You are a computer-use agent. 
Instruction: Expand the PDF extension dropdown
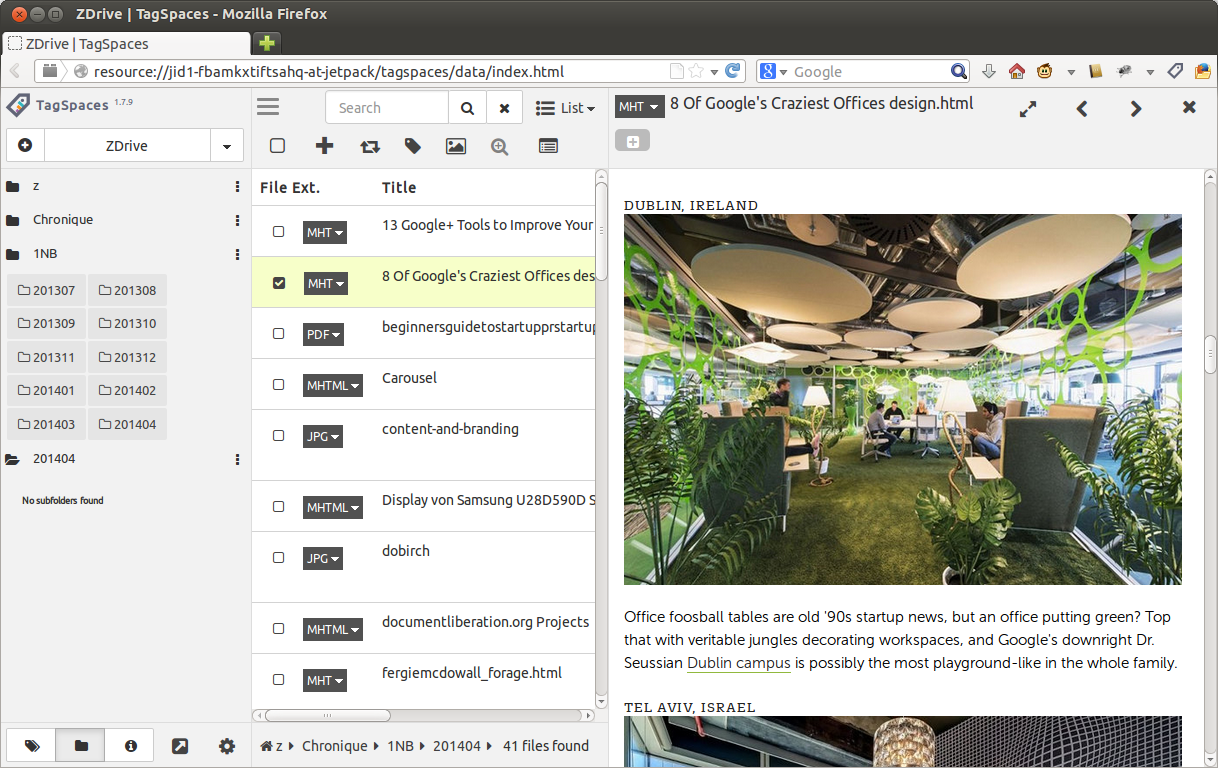click(323, 334)
